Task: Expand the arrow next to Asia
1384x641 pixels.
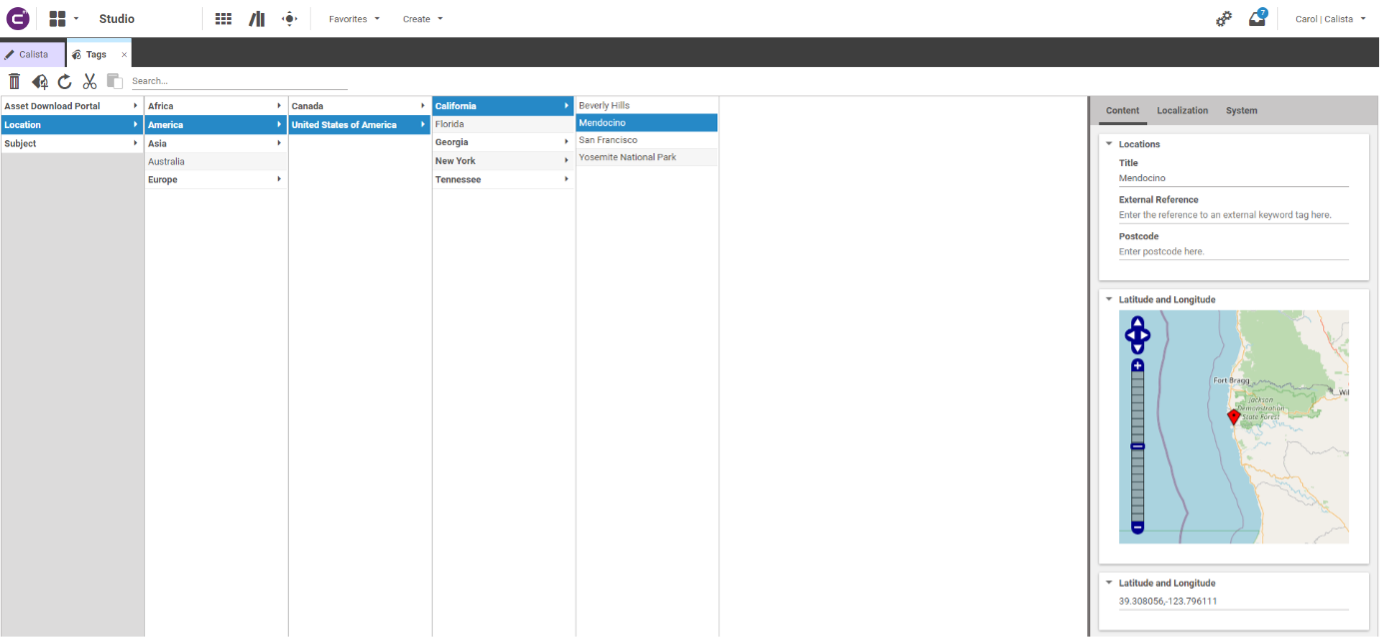Action: [279, 144]
